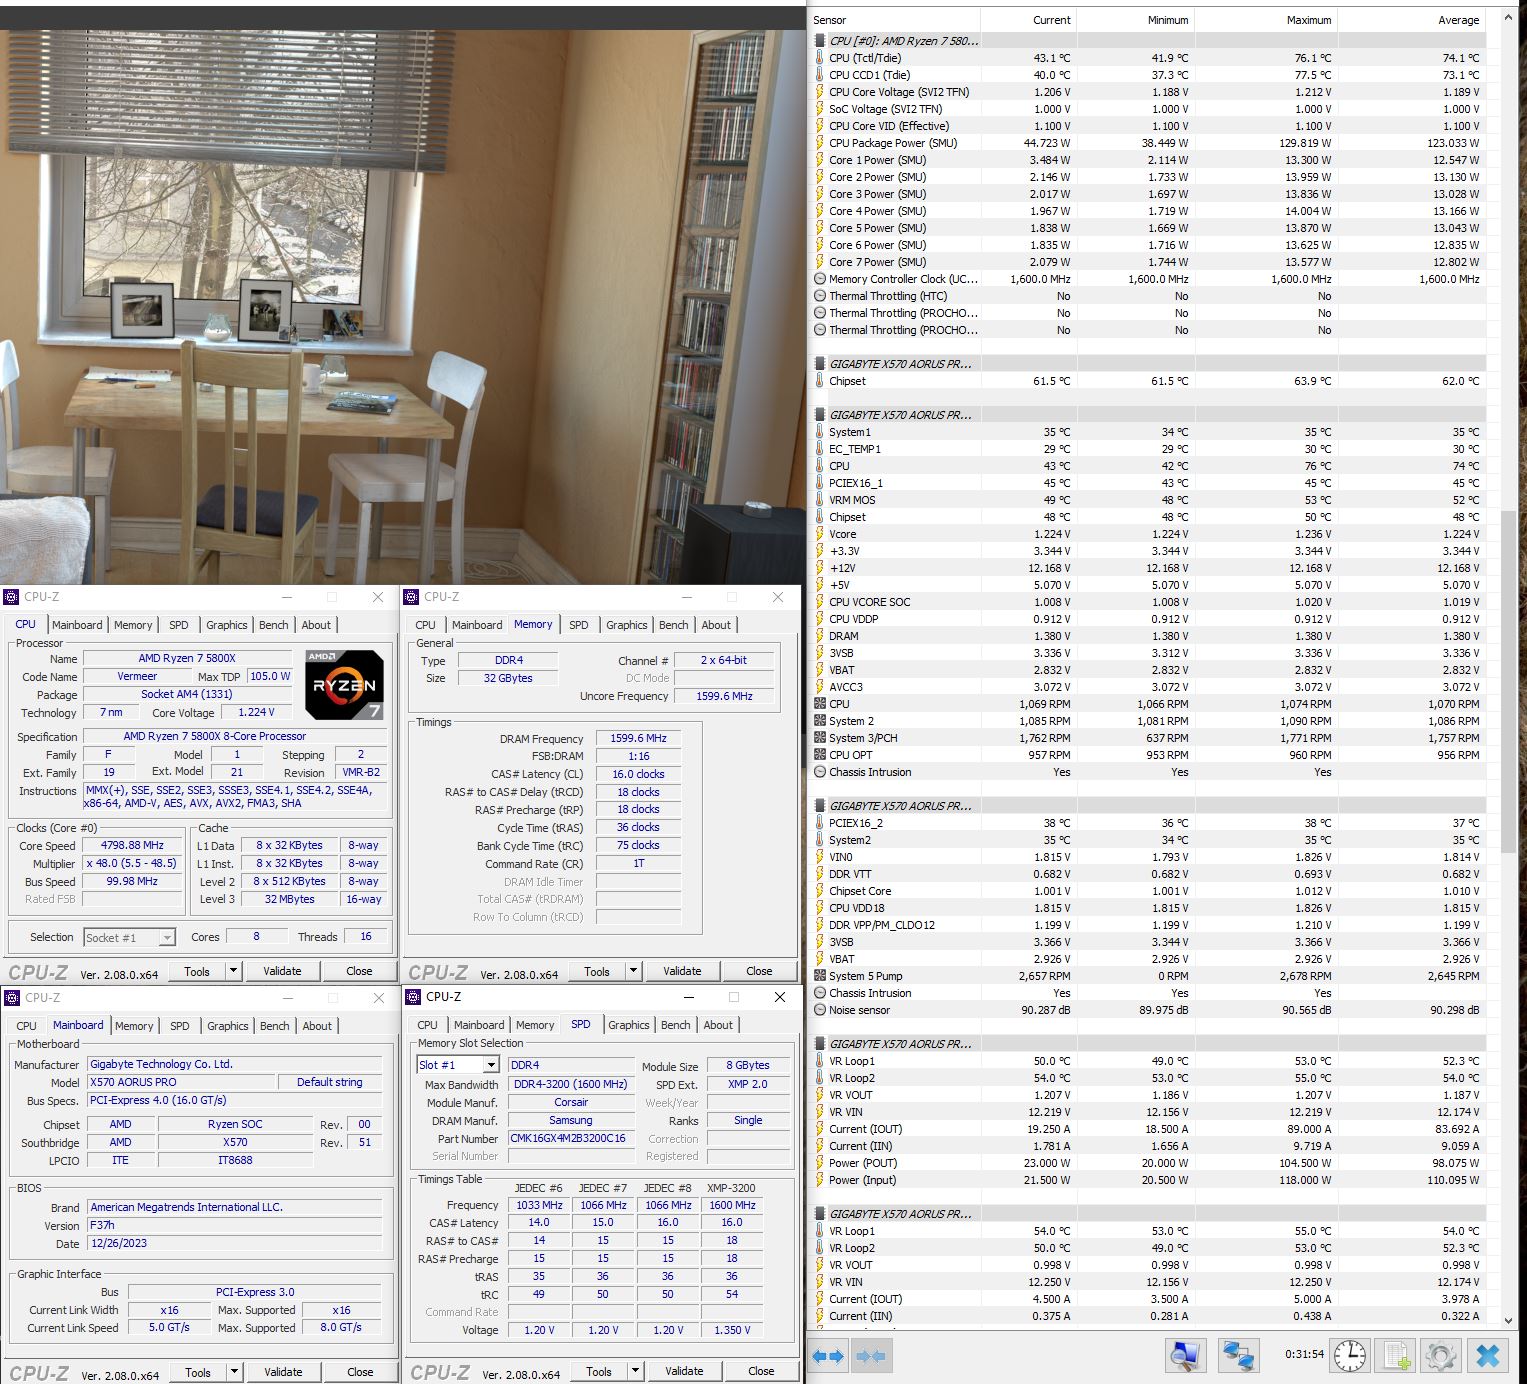The height and width of the screenshot is (1384, 1527).
Task: Open the Slot #1 memory slot dropdown
Action: point(490,1065)
